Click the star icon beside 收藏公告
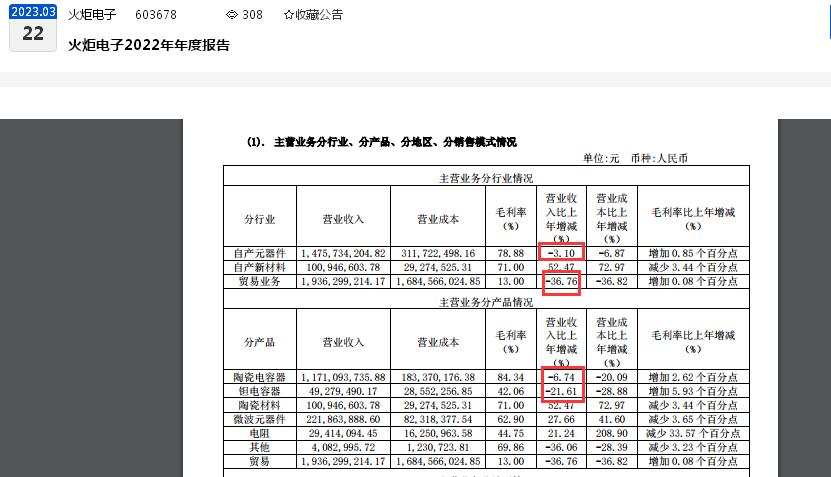 click(x=288, y=15)
